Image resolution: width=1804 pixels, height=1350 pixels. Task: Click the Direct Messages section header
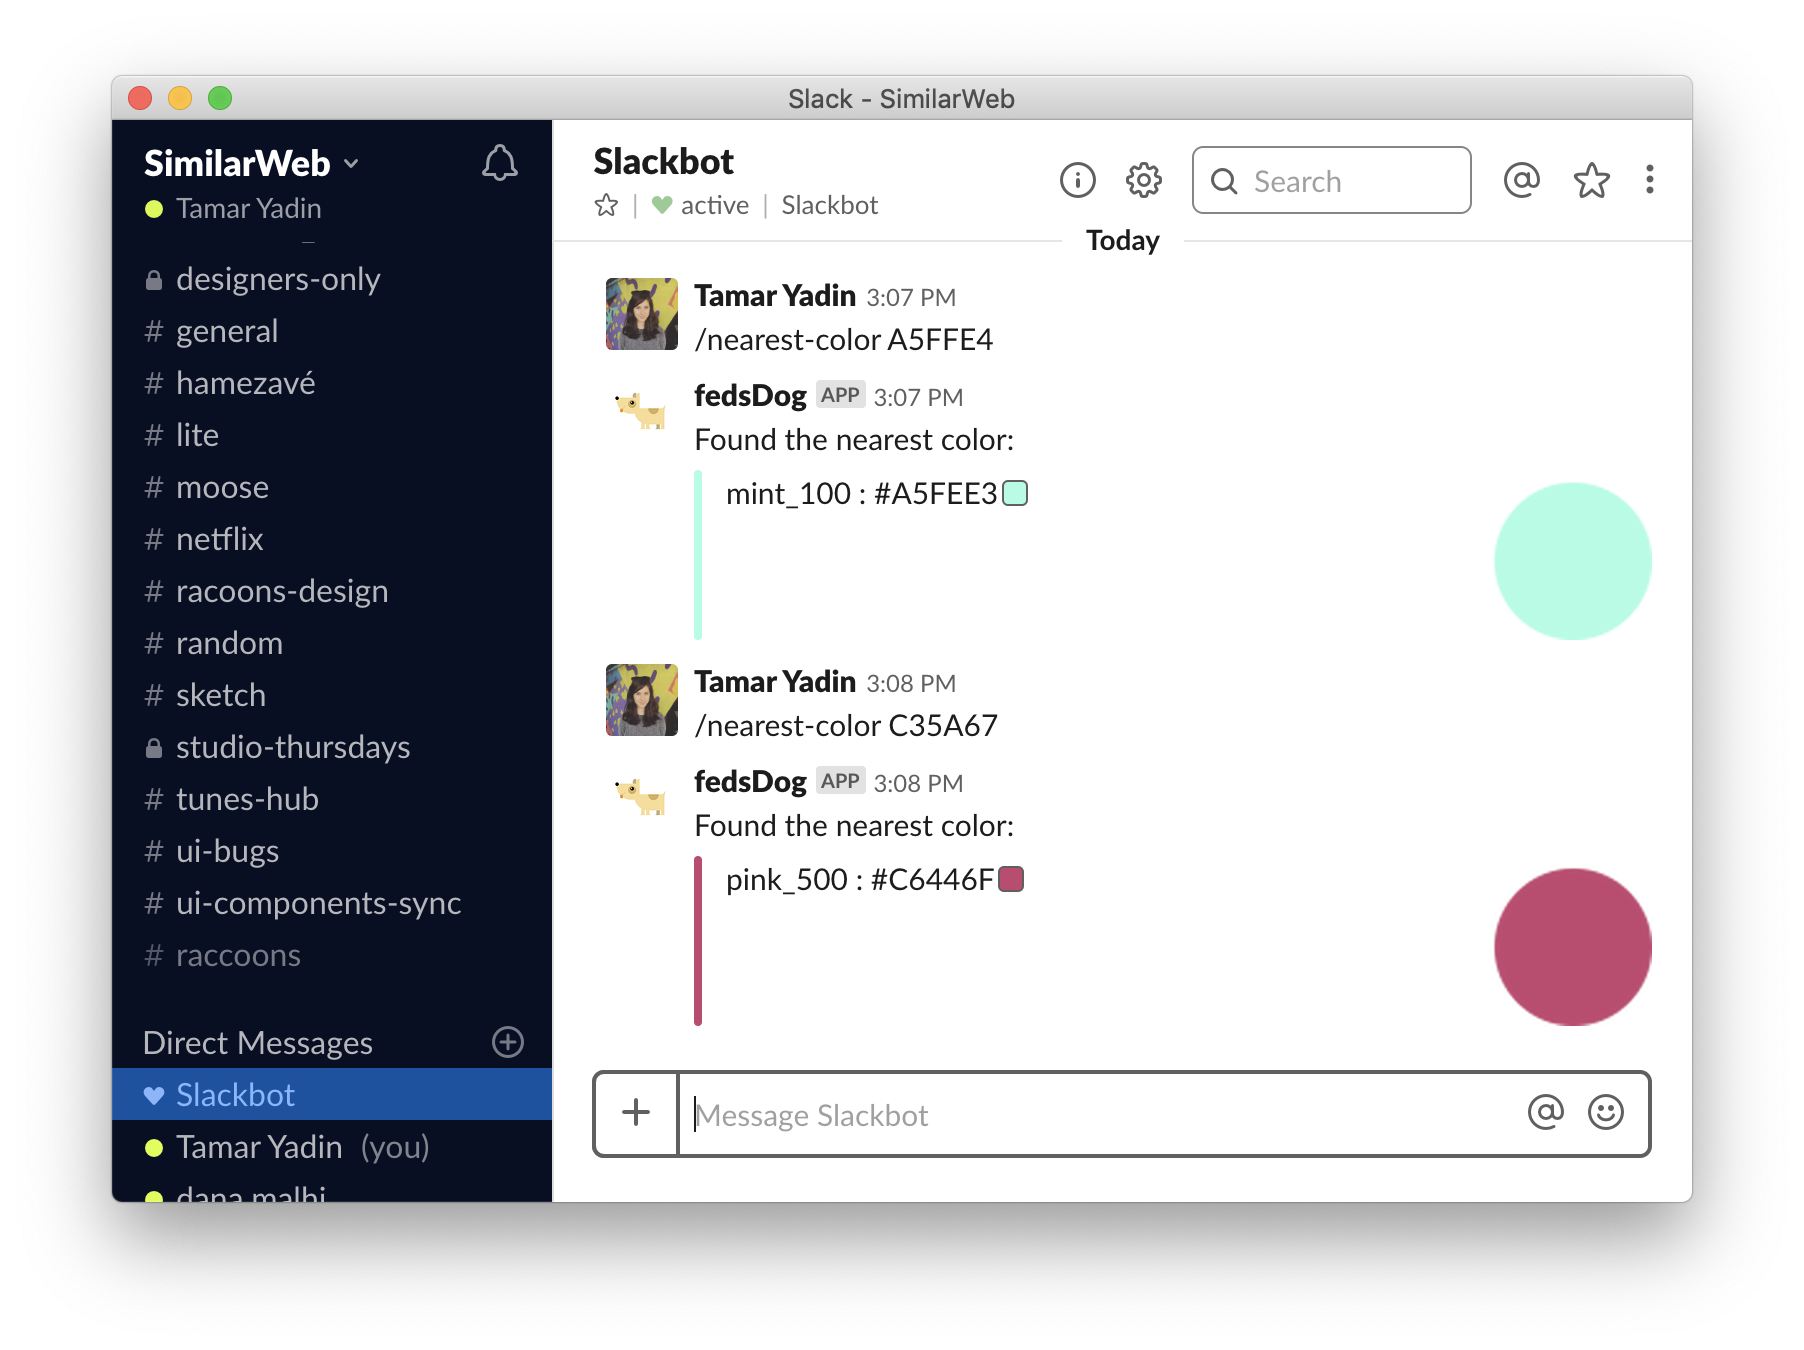pyautogui.click(x=258, y=1043)
